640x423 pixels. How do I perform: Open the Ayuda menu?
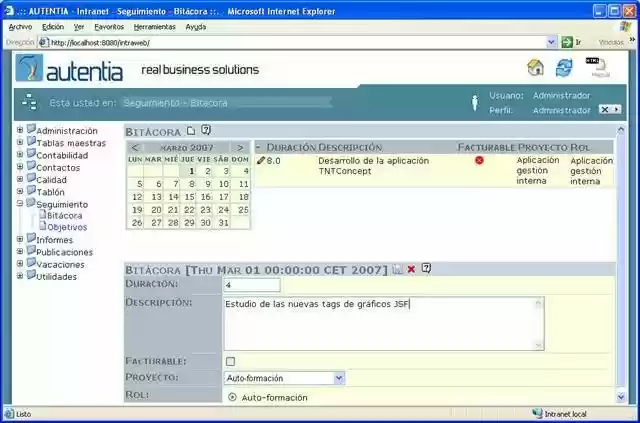[x=196, y=27]
